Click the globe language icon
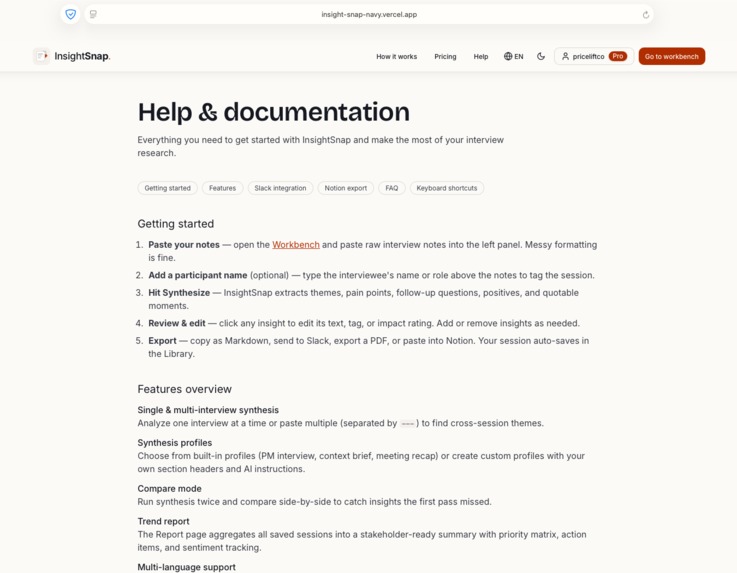Screen dimensions: 737x573 click(x=508, y=56)
